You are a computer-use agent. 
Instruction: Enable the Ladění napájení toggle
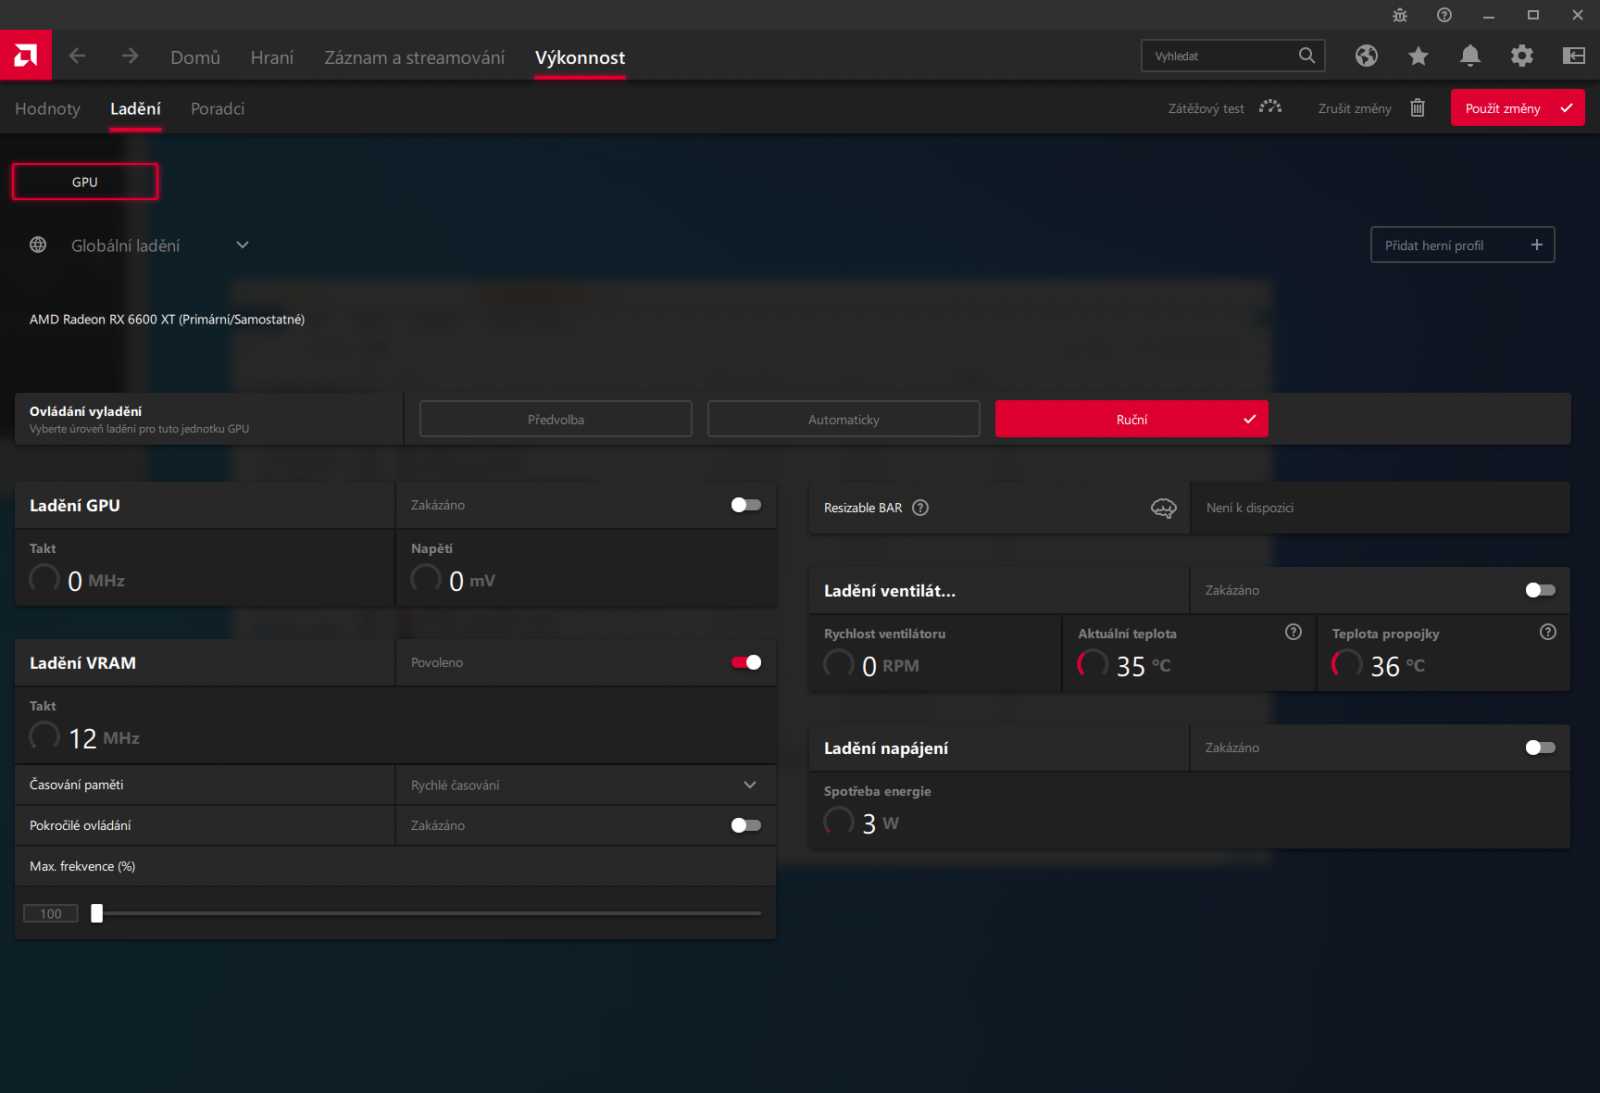[1540, 747]
